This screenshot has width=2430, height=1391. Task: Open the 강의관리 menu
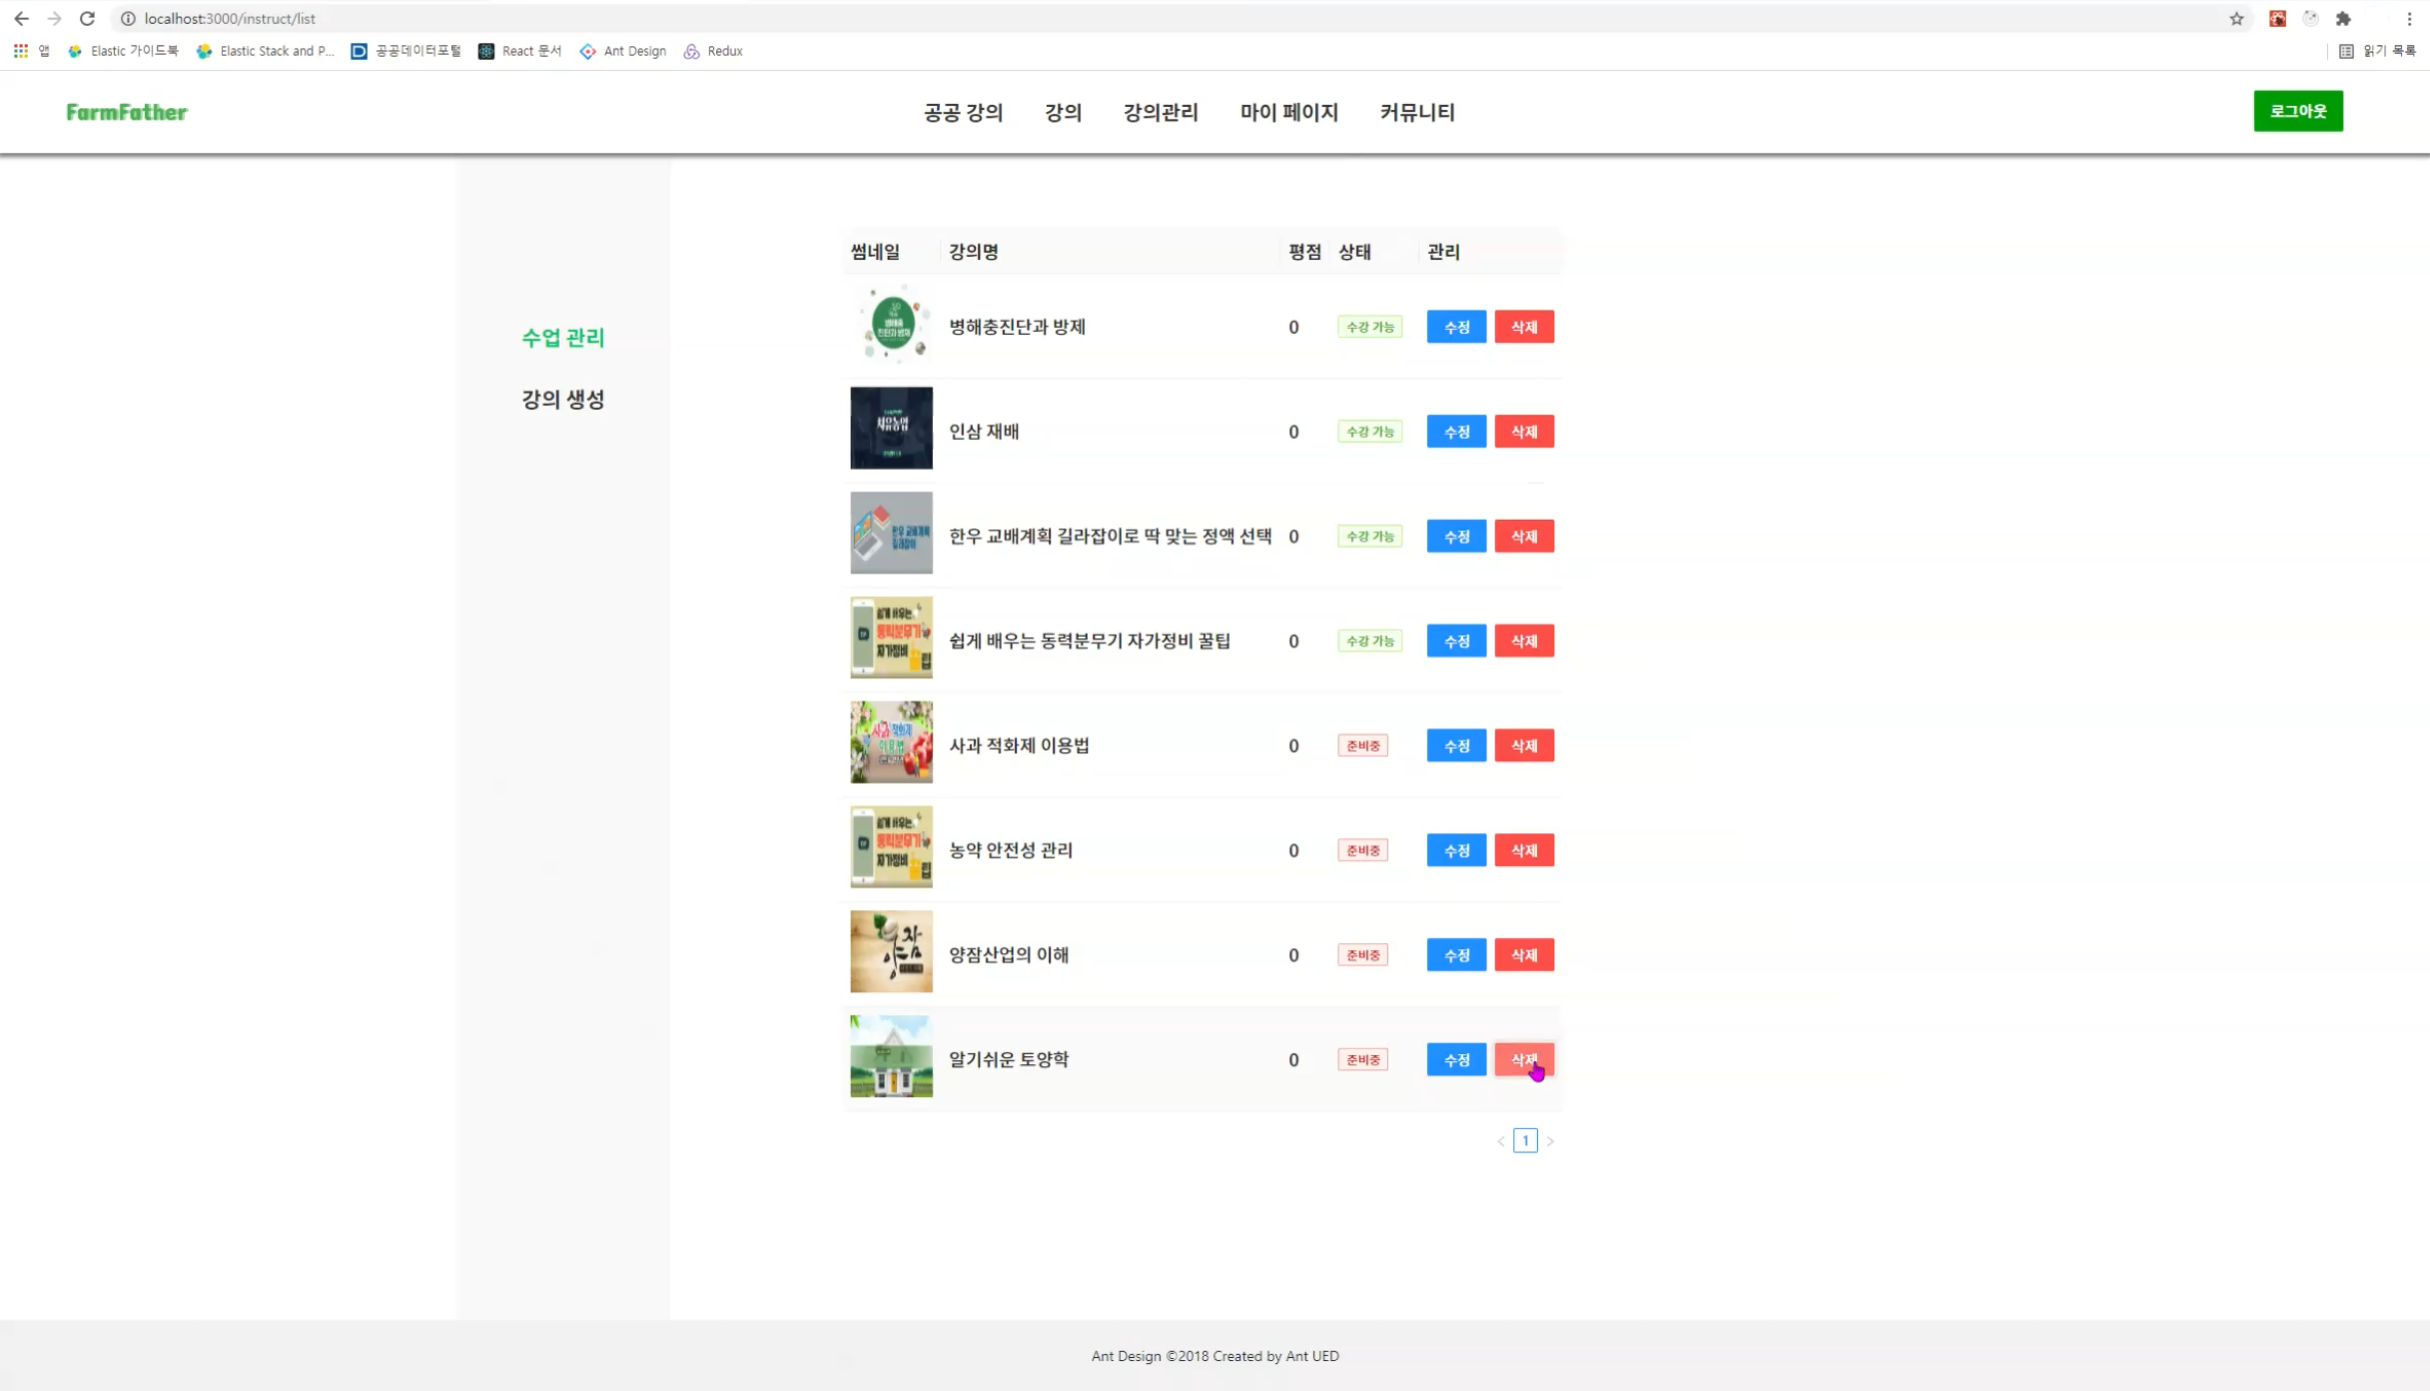1160,112
